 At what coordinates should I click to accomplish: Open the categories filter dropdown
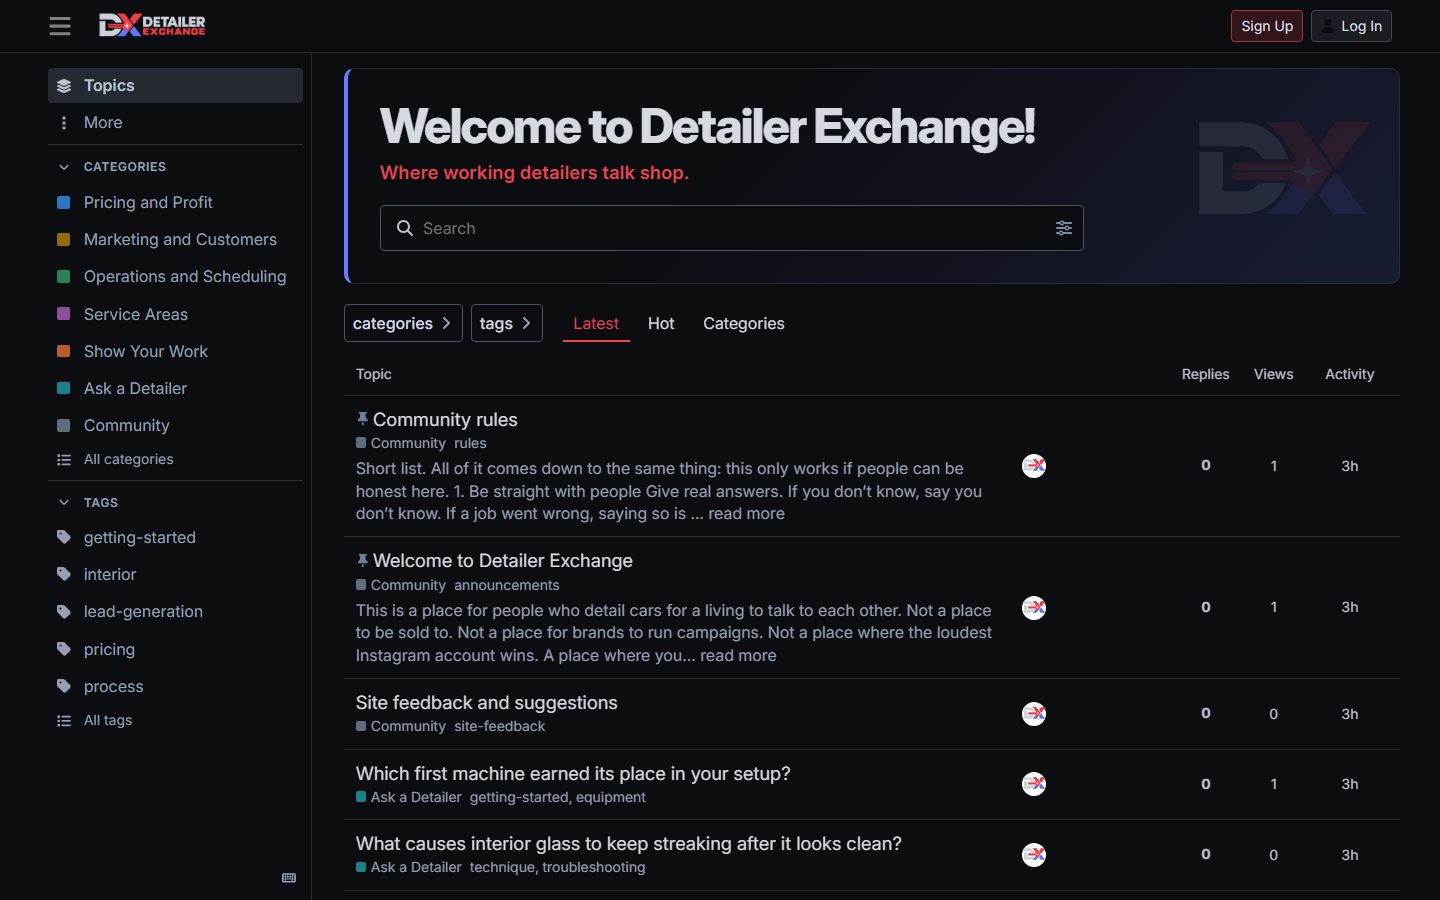(x=403, y=323)
